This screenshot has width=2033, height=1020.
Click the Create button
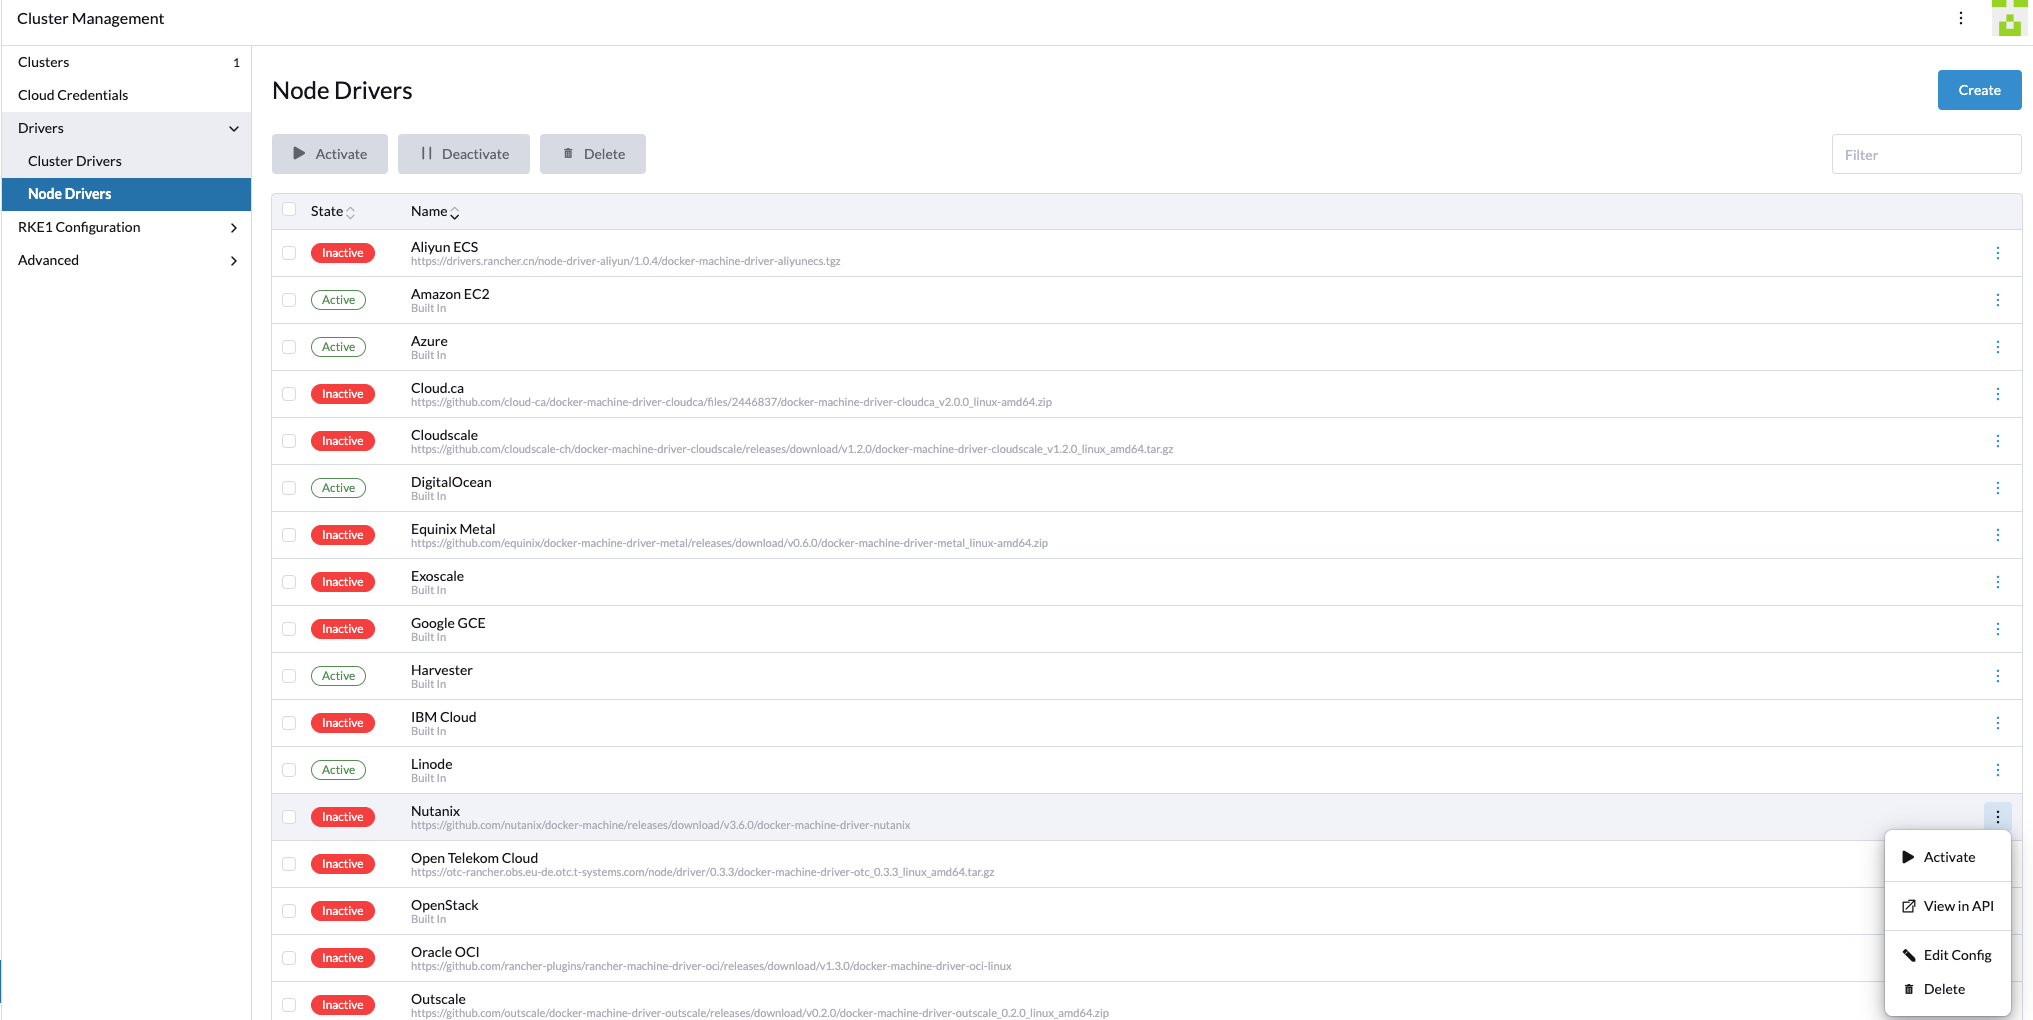click(x=1978, y=90)
